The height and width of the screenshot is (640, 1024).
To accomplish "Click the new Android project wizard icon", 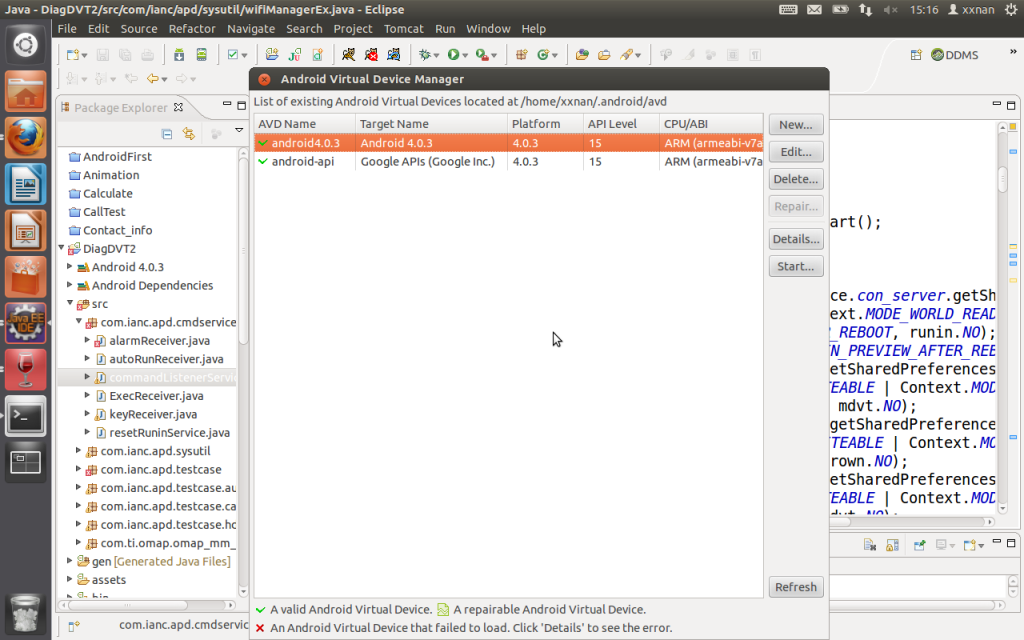I will pyautogui.click(x=272, y=55).
